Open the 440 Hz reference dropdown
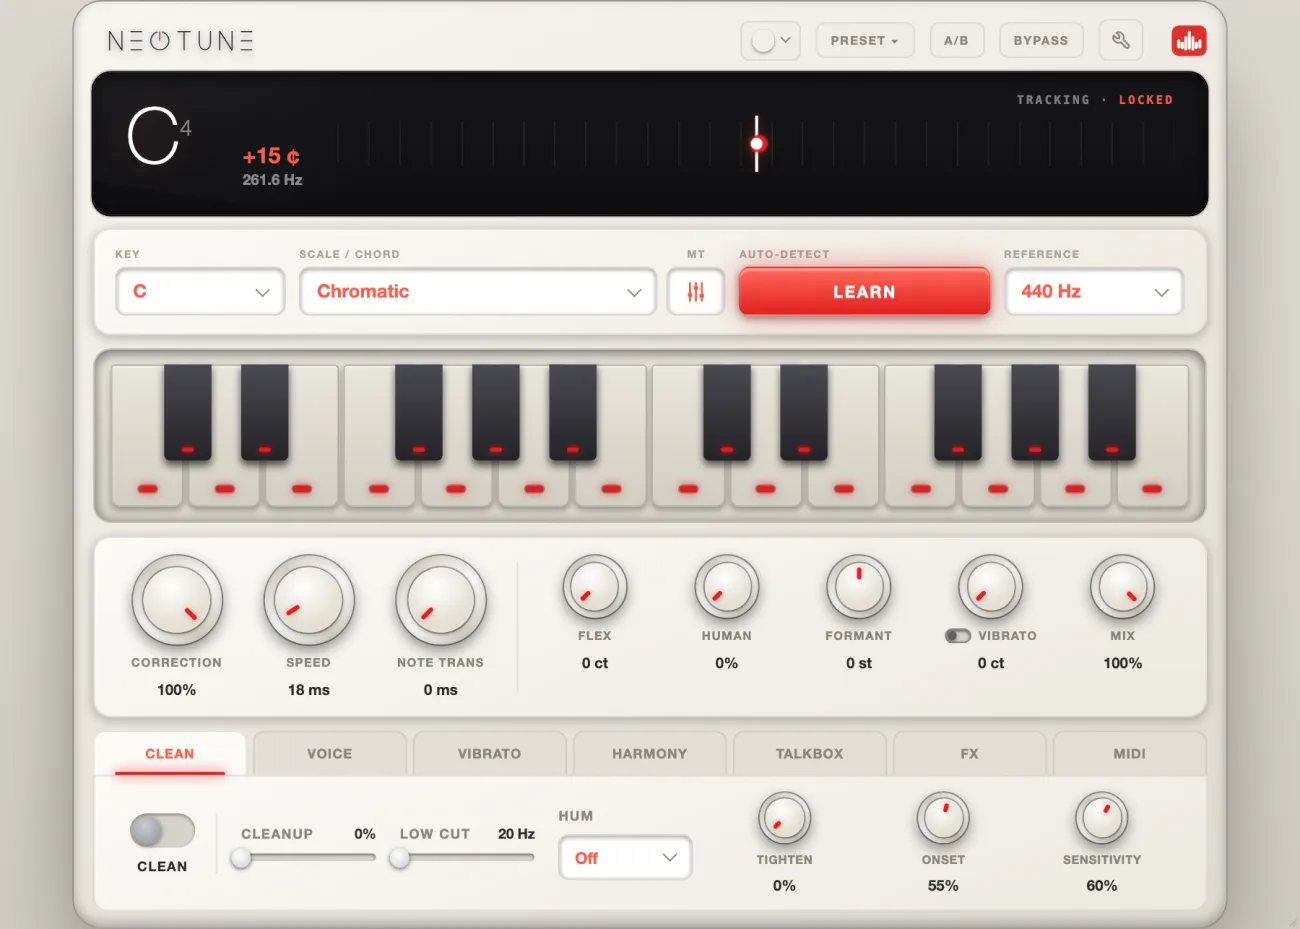1300x929 pixels. click(x=1094, y=292)
